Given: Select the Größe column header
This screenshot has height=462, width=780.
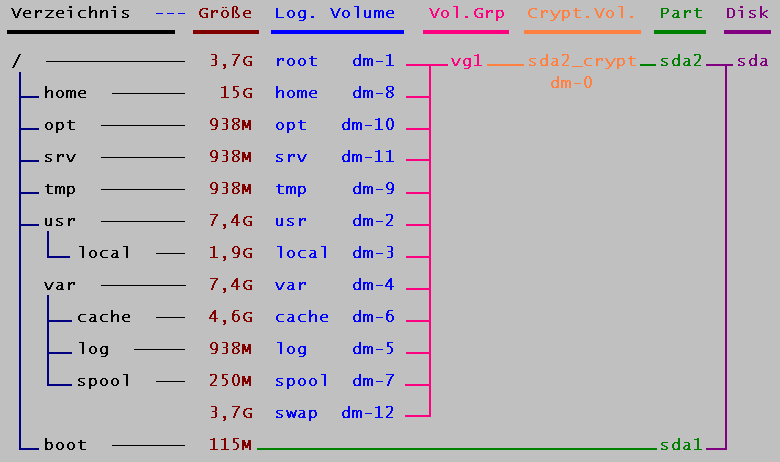Looking at the screenshot, I should click(225, 14).
